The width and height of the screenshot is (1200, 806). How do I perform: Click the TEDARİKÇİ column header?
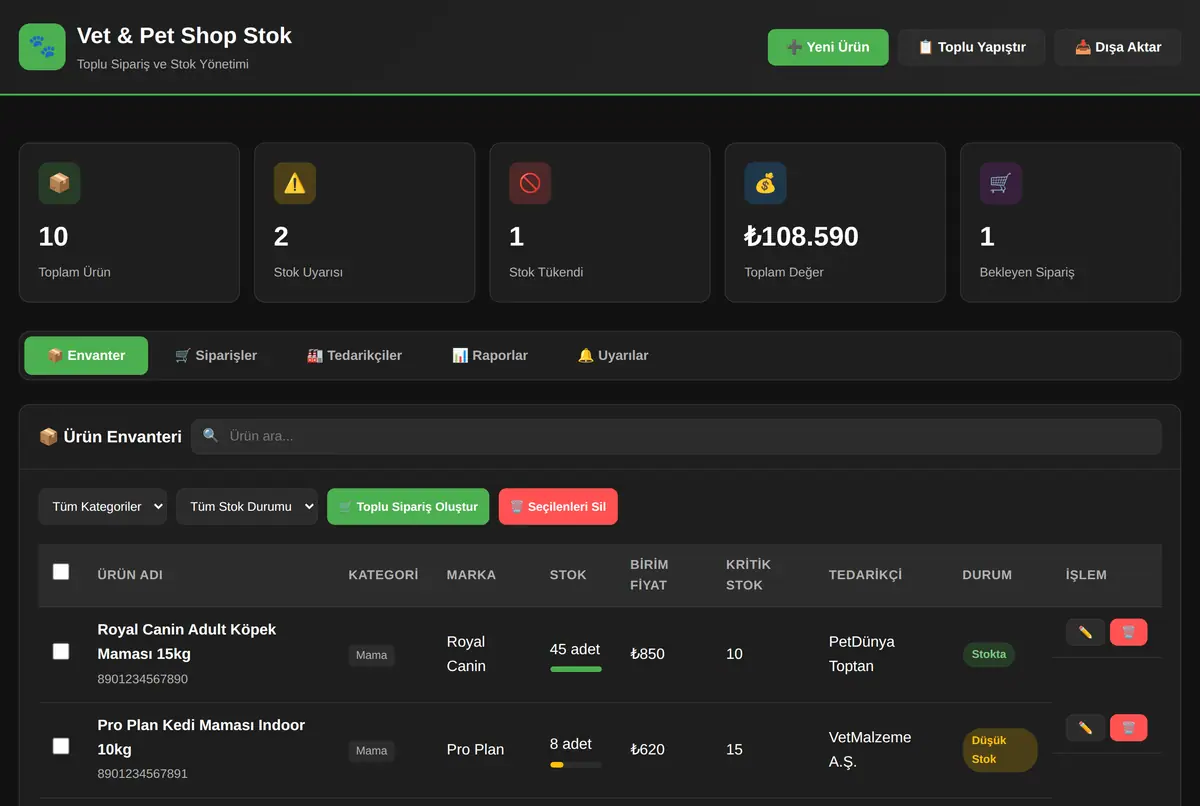tap(865, 575)
